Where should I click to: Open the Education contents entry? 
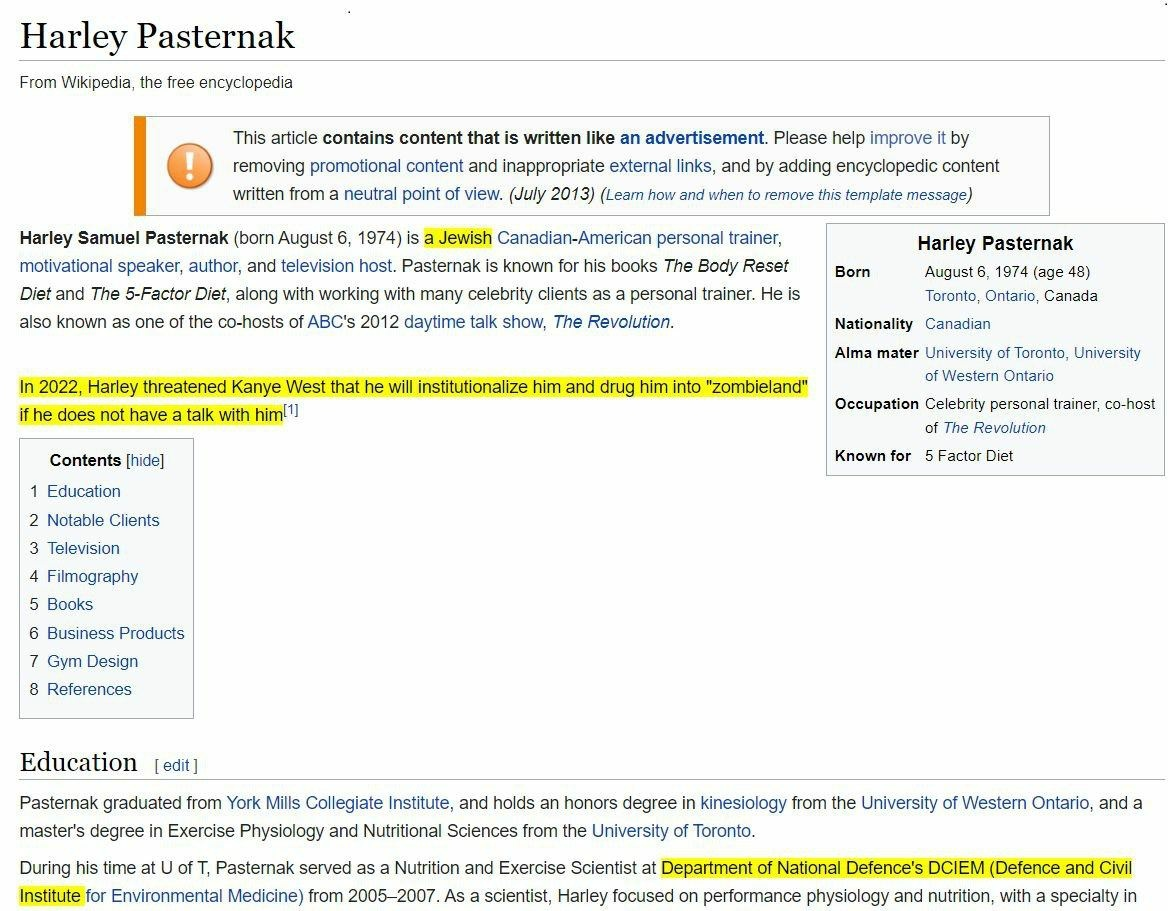pyautogui.click(x=83, y=491)
